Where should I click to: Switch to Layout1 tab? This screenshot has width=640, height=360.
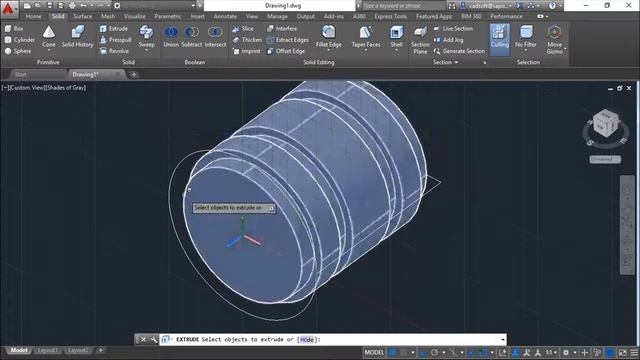pyautogui.click(x=47, y=350)
